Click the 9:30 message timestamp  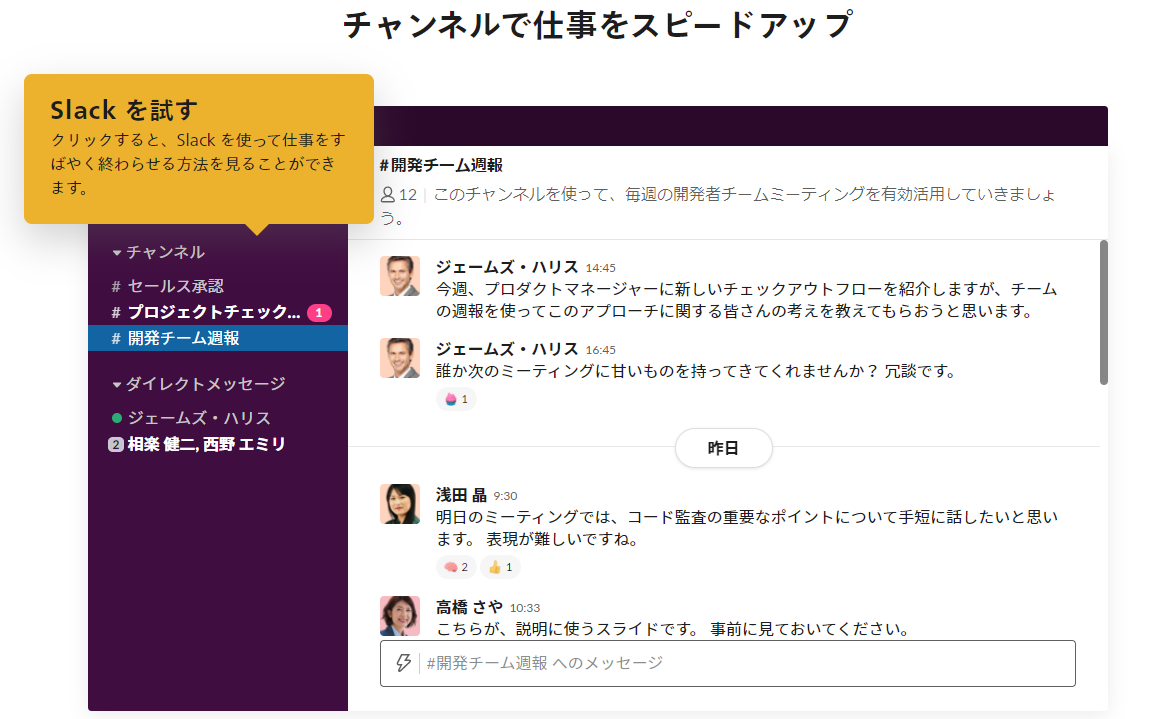(x=505, y=496)
